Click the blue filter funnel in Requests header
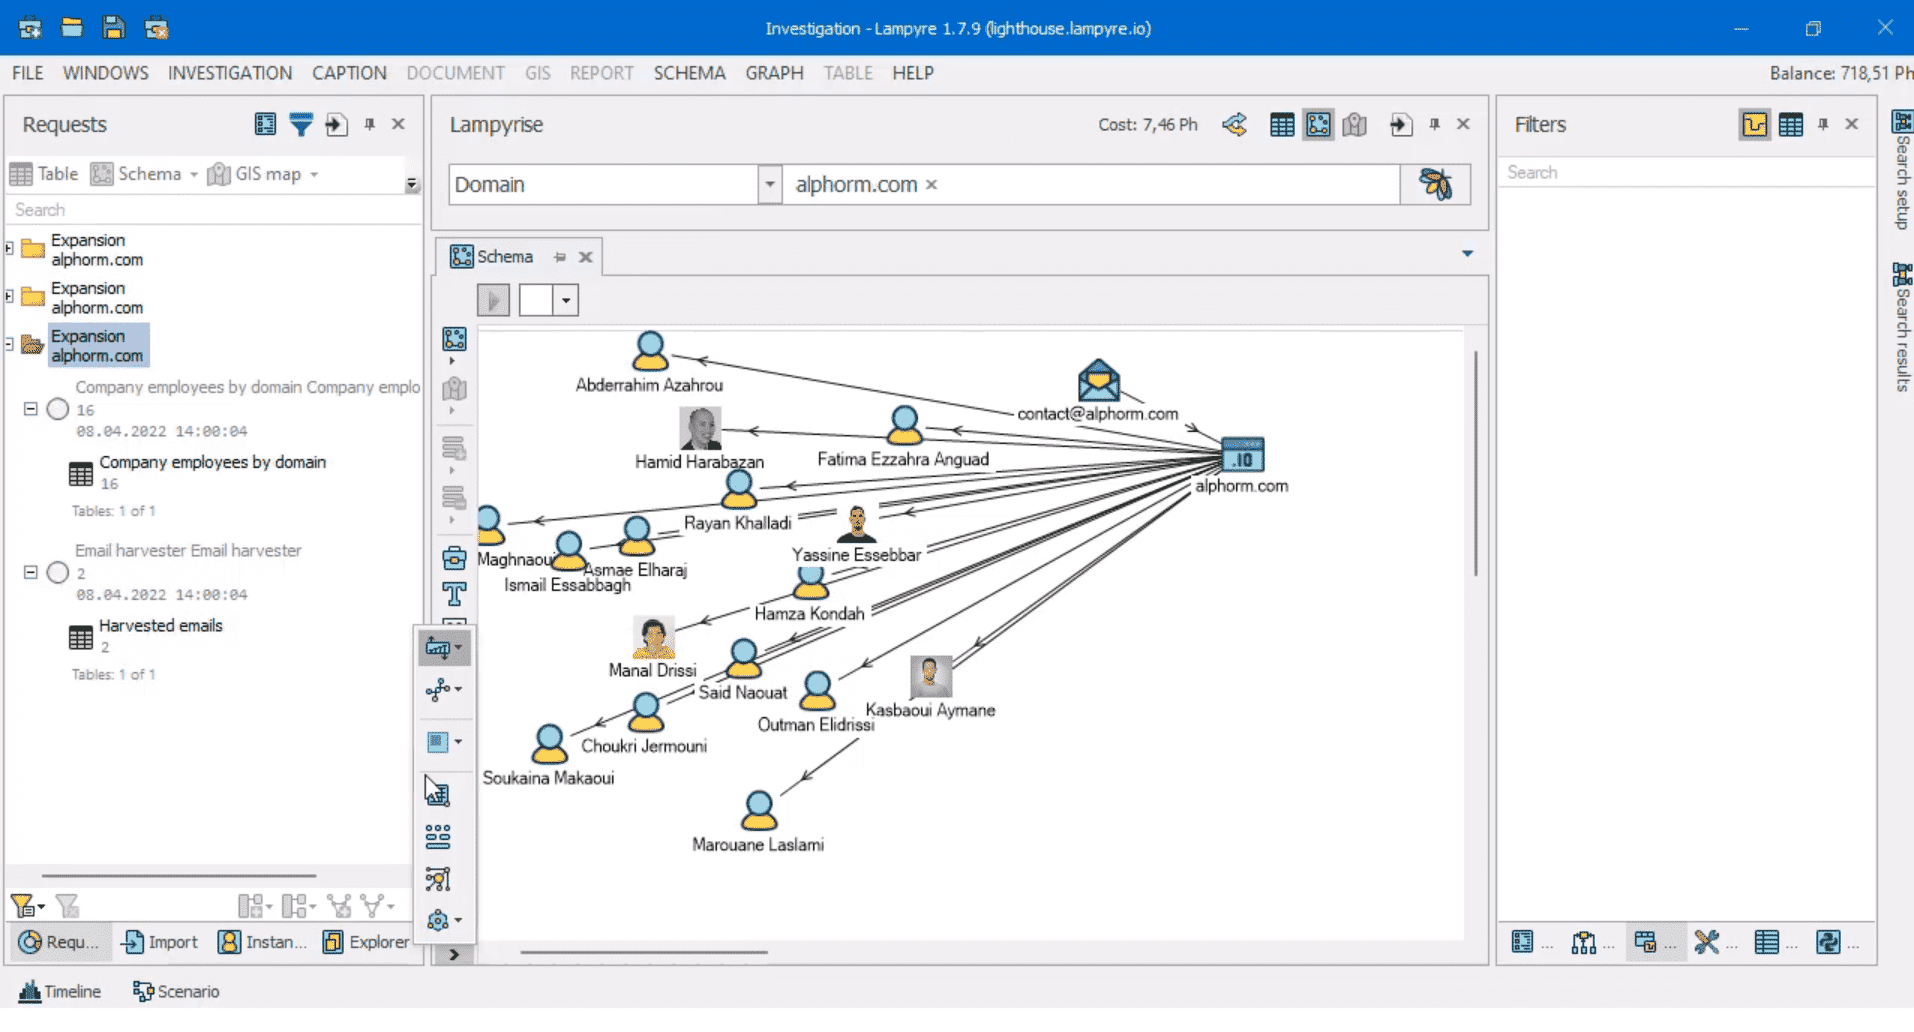Viewport: 1914px width, 1032px height. click(301, 124)
